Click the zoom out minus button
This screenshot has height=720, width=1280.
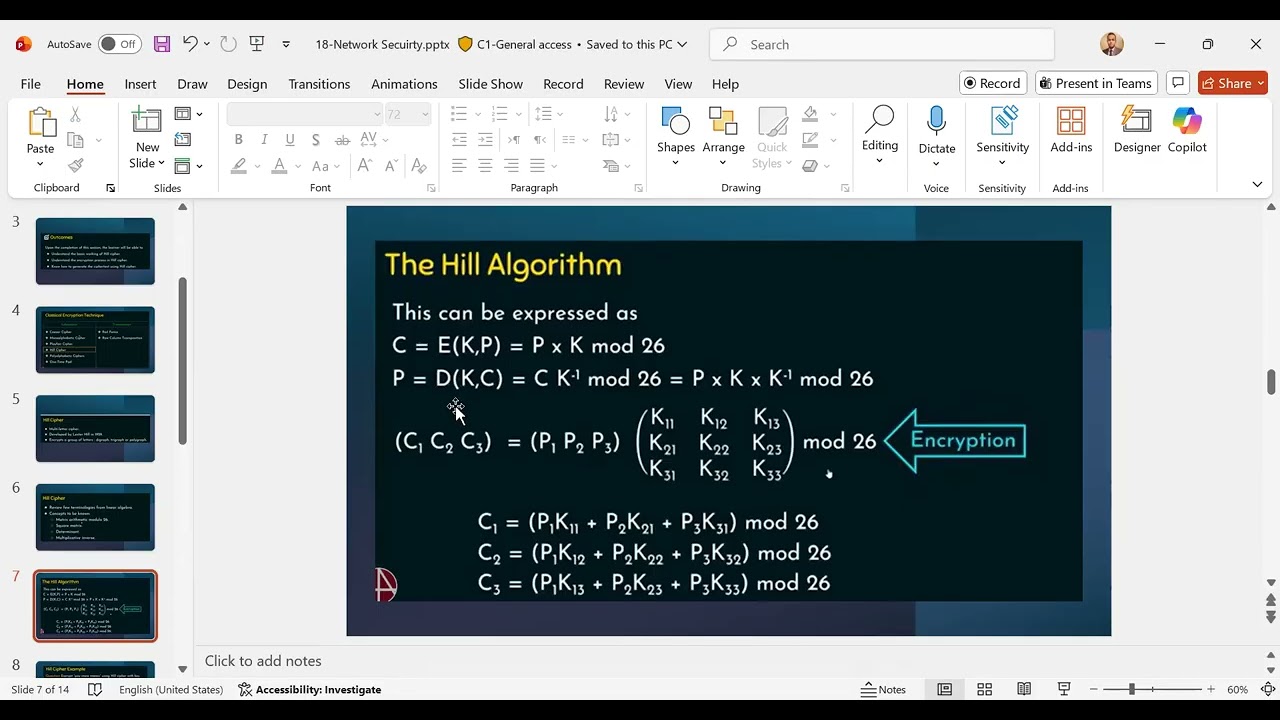1092,689
